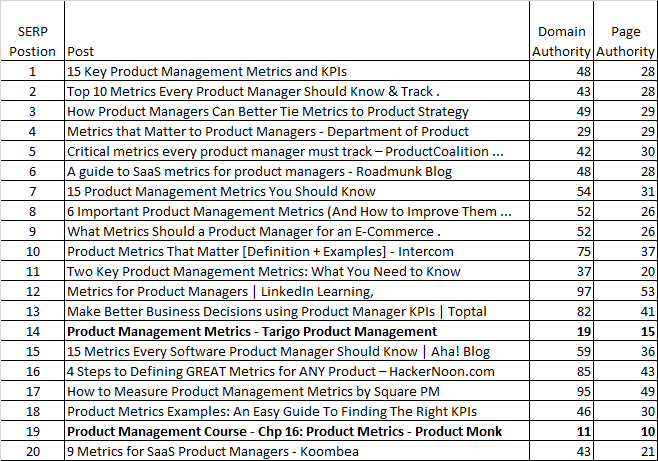Click the "Top 10 Metrics Every Product Manager" post

click(x=254, y=91)
